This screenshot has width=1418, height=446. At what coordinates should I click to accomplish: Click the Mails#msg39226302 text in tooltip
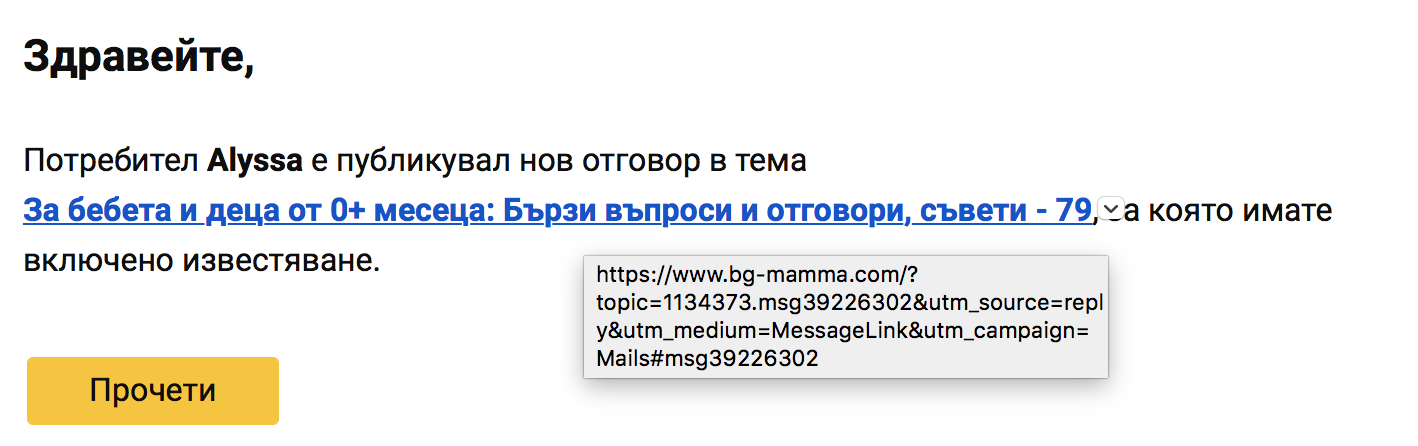click(x=706, y=358)
